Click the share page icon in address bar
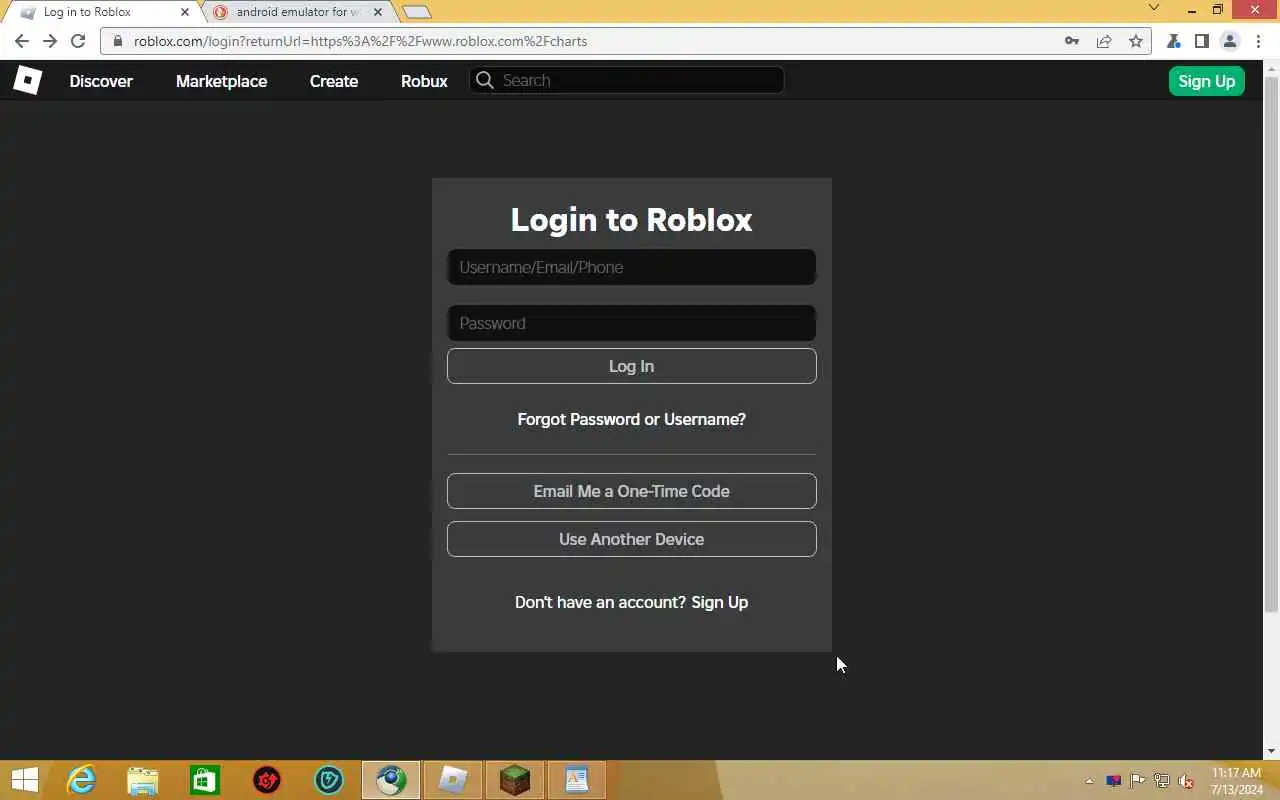This screenshot has height=800, width=1280. [x=1104, y=41]
